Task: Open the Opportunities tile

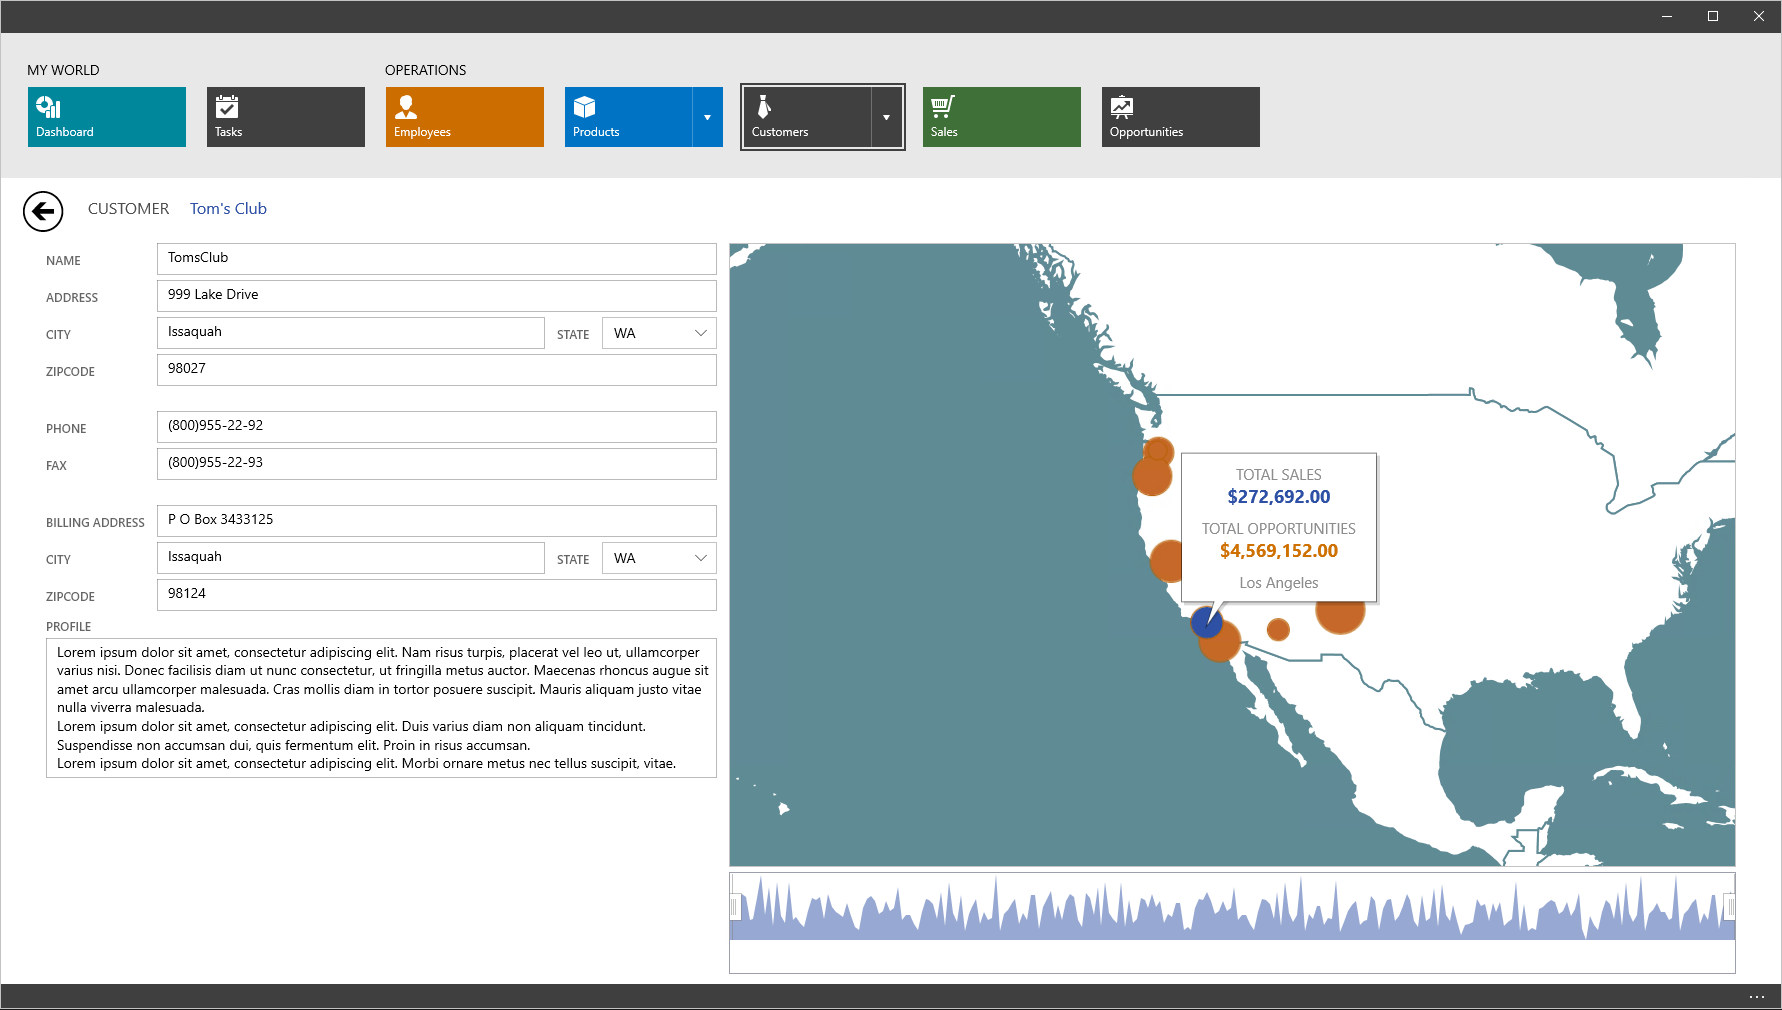Action: click(x=1180, y=117)
